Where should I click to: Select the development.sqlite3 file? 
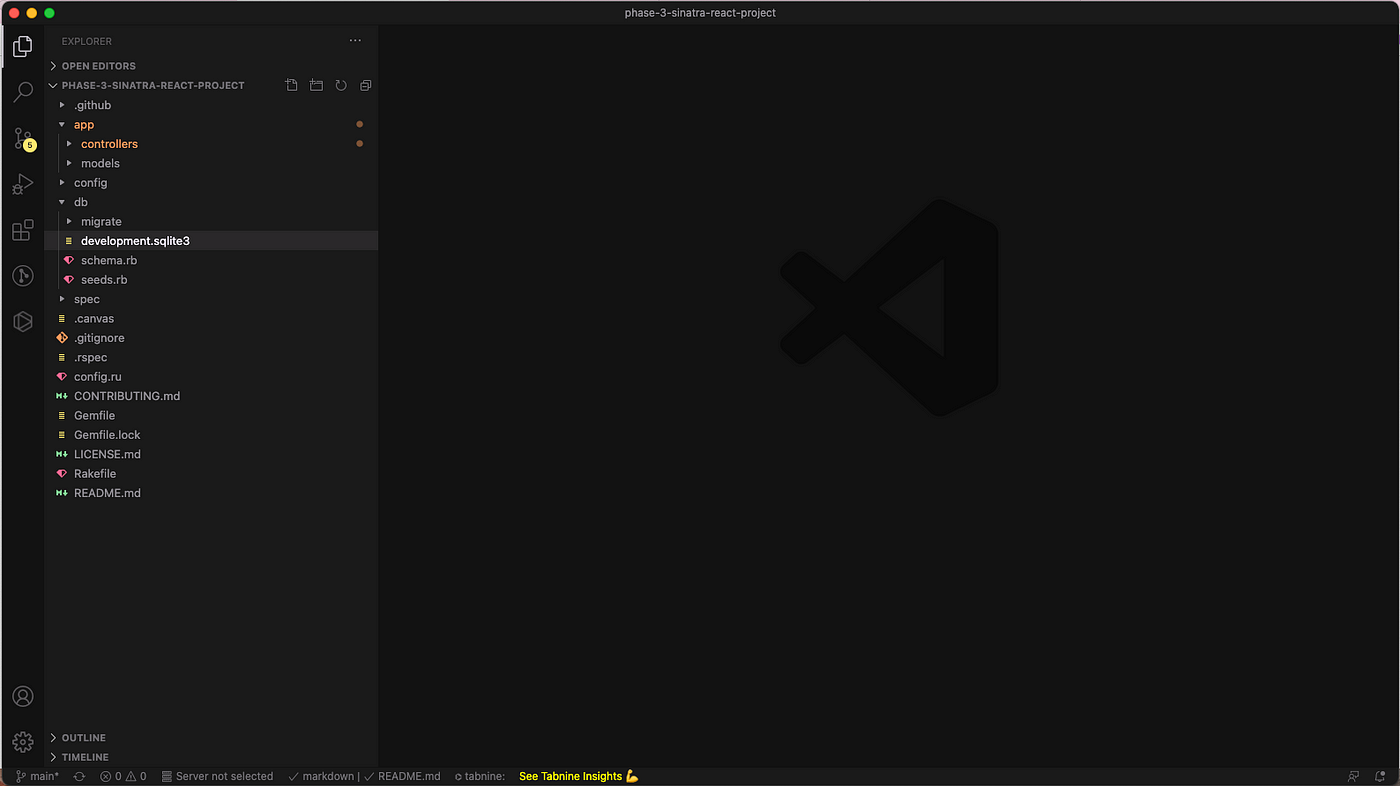(x=213, y=241)
